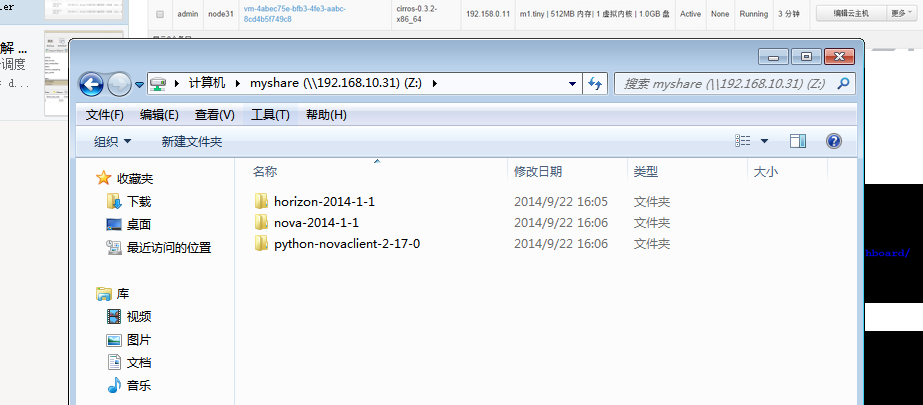
Task: Open the 帮助(H) menu
Action: (x=326, y=115)
